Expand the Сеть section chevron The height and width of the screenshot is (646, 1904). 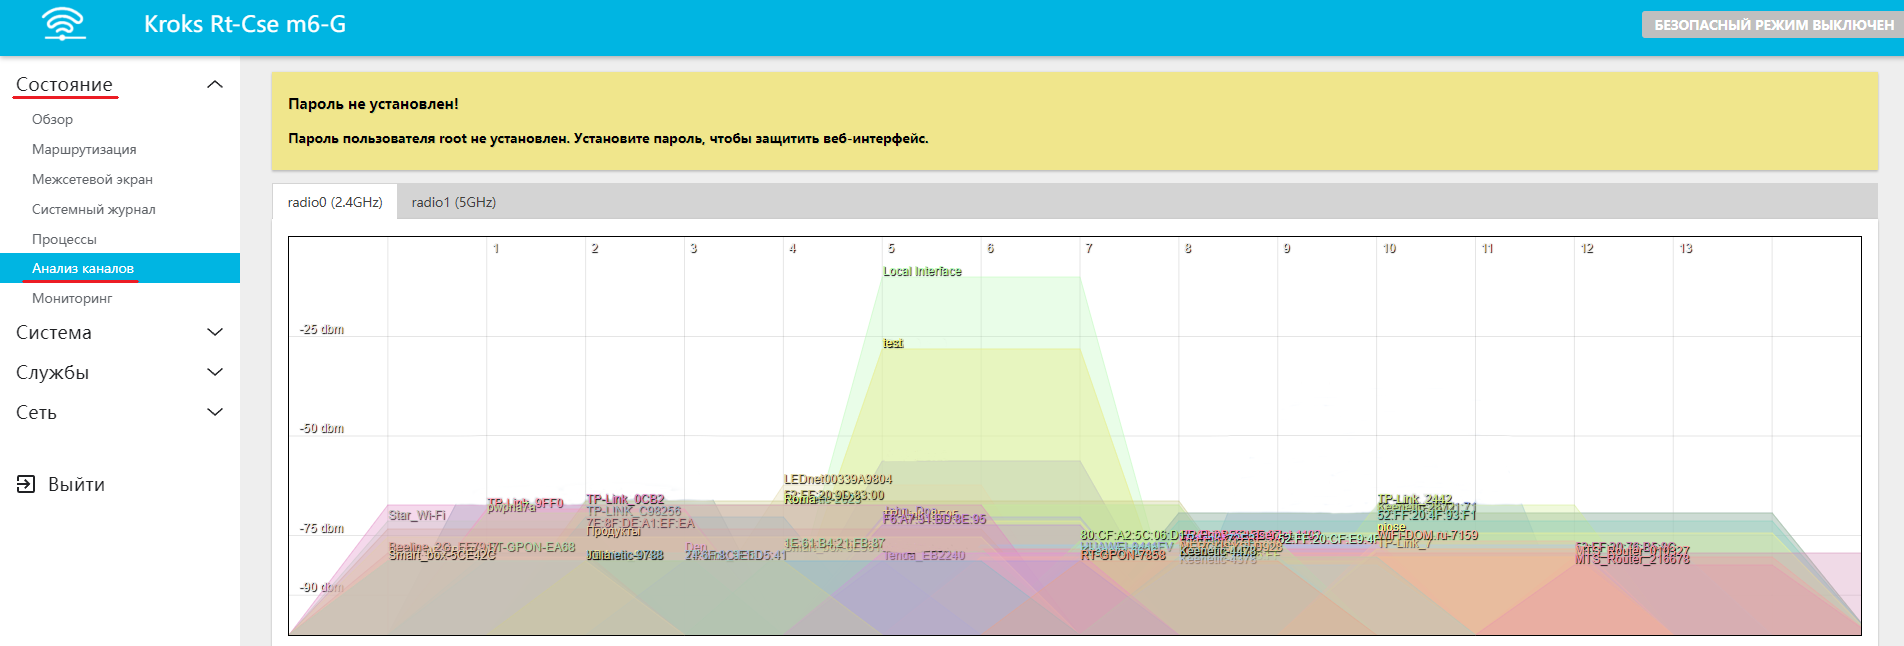click(x=214, y=412)
